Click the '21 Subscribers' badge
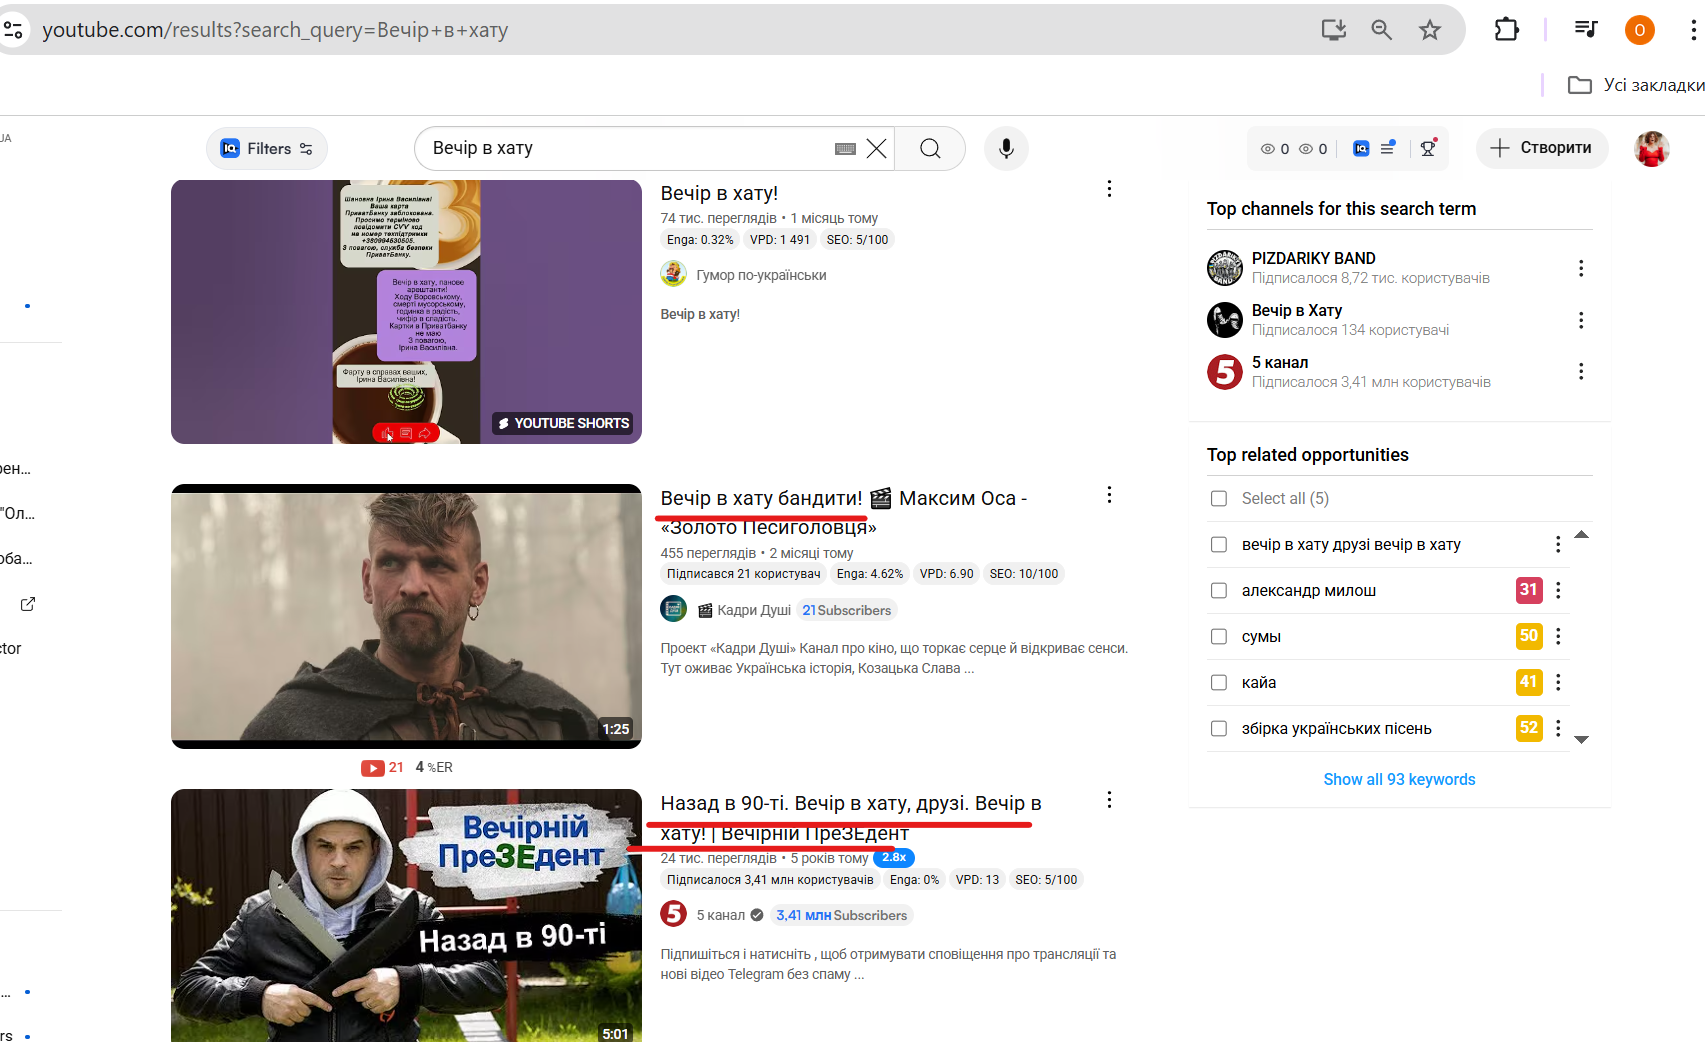Screen dimensions: 1705x1042 [846, 610]
